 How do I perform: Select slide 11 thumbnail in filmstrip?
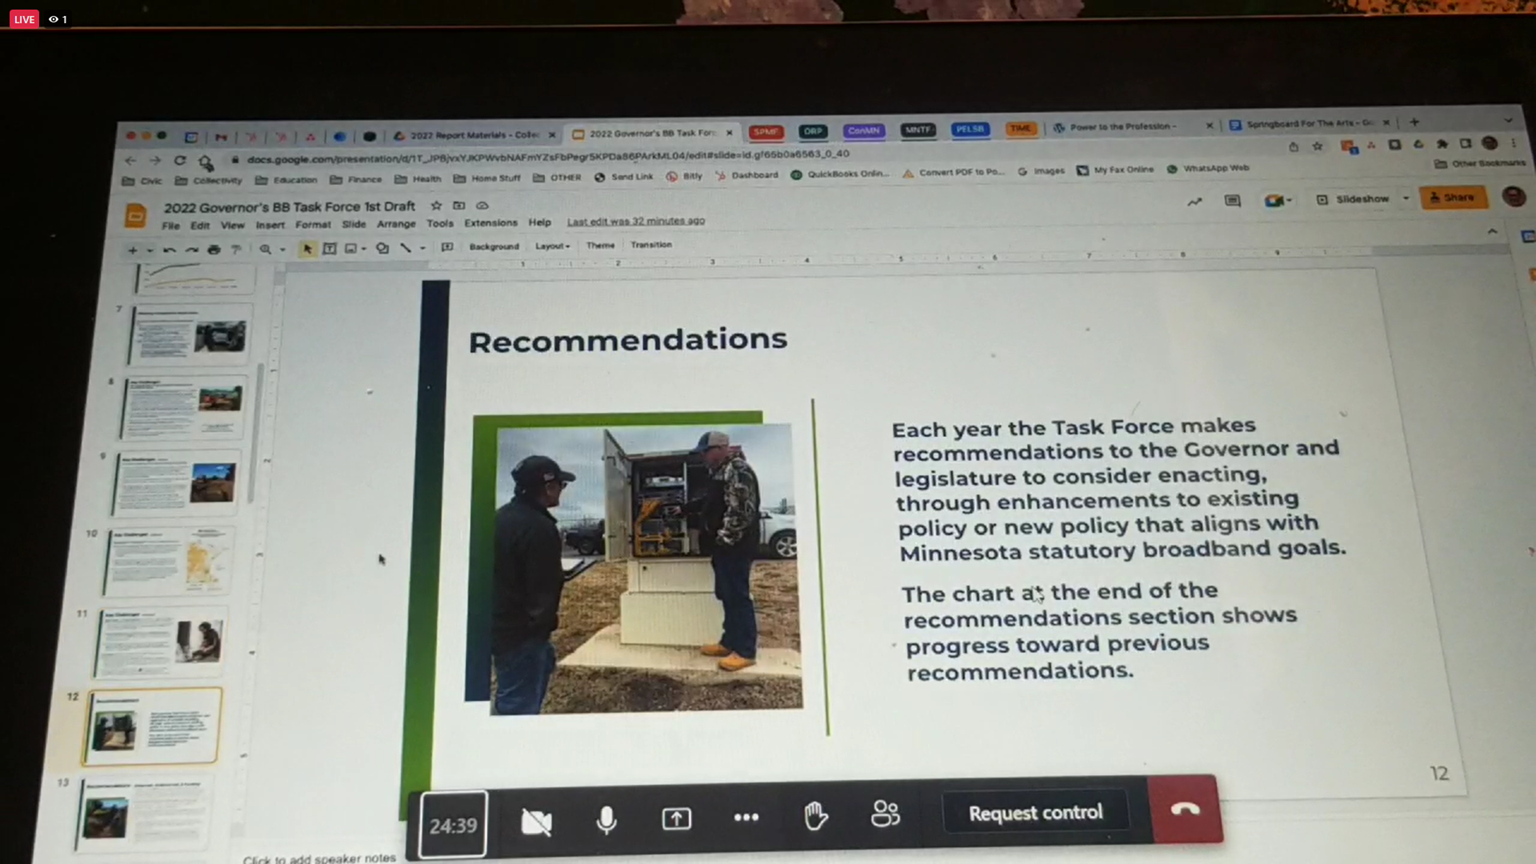161,642
